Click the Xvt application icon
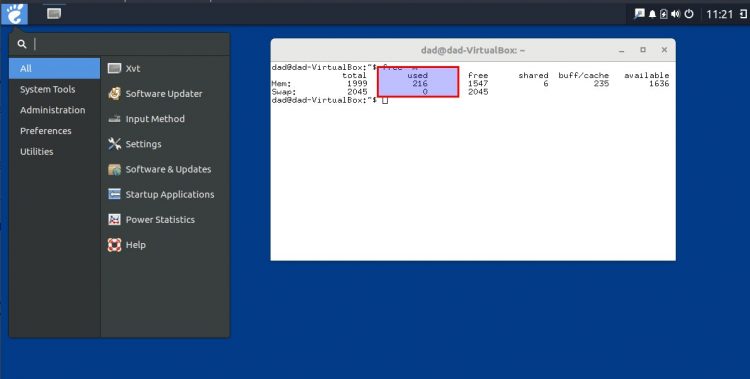750x379 pixels. point(114,68)
